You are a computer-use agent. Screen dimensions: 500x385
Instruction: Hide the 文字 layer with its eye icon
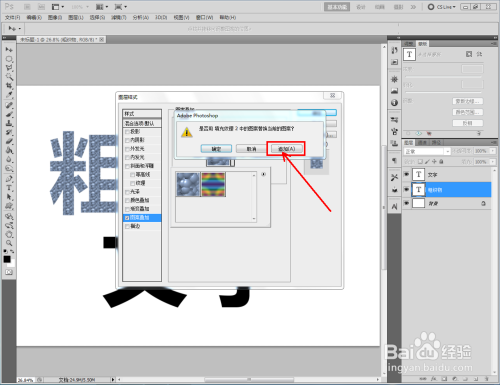[x=406, y=174]
